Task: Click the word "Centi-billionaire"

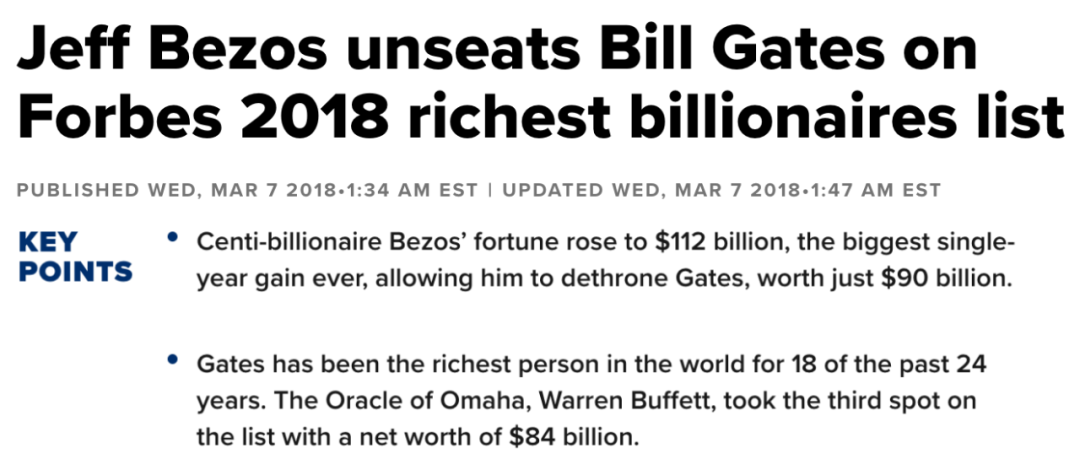Action: 282,243
